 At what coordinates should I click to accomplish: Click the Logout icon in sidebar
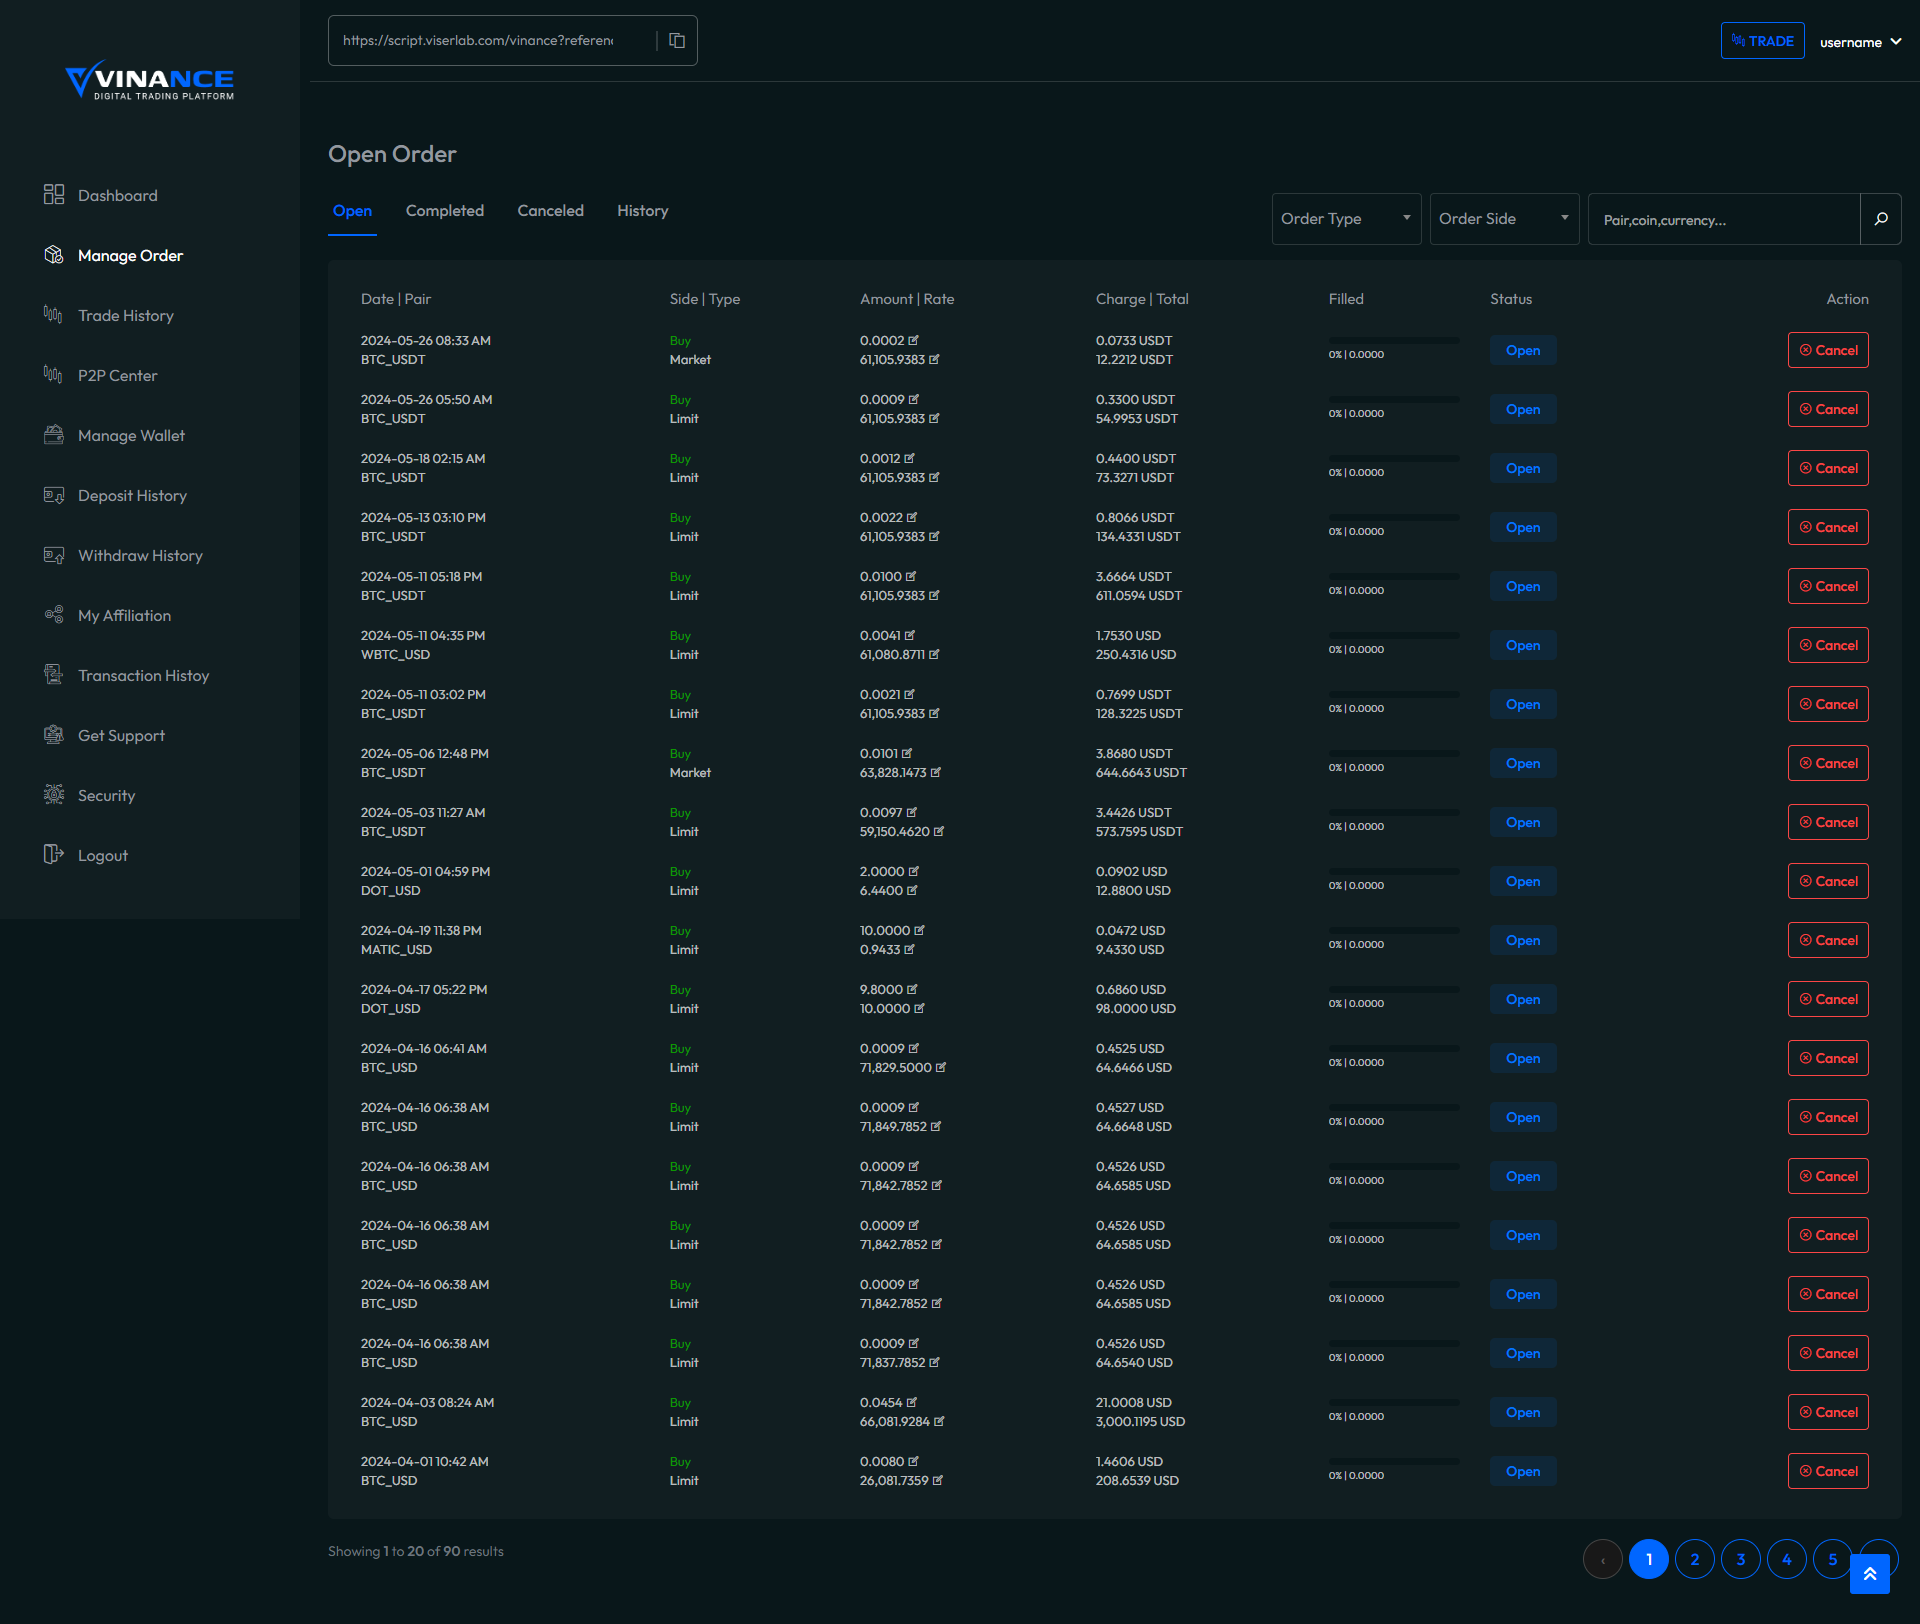point(54,855)
